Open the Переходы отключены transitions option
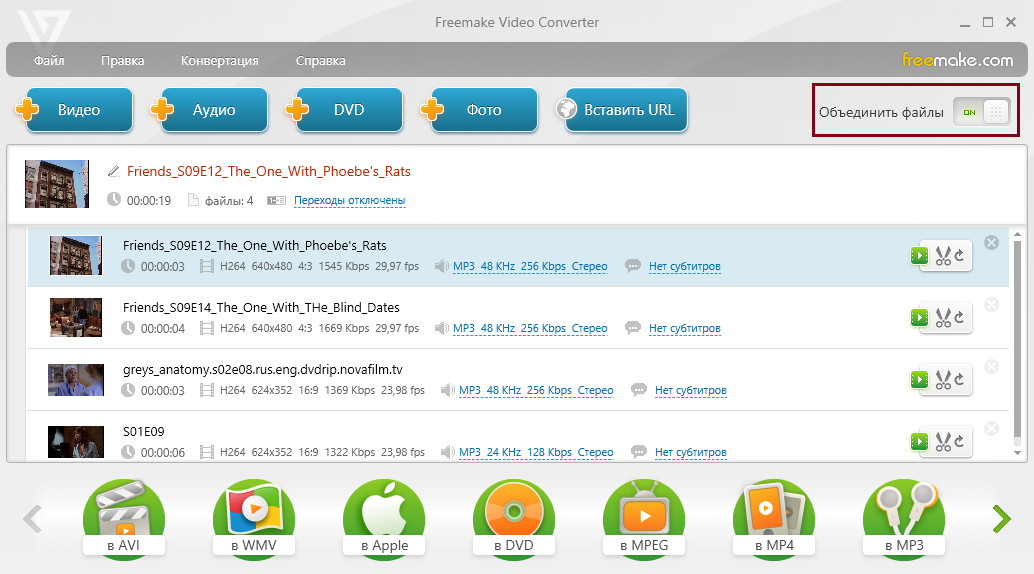Viewport: 1034px width, 574px height. click(x=349, y=200)
